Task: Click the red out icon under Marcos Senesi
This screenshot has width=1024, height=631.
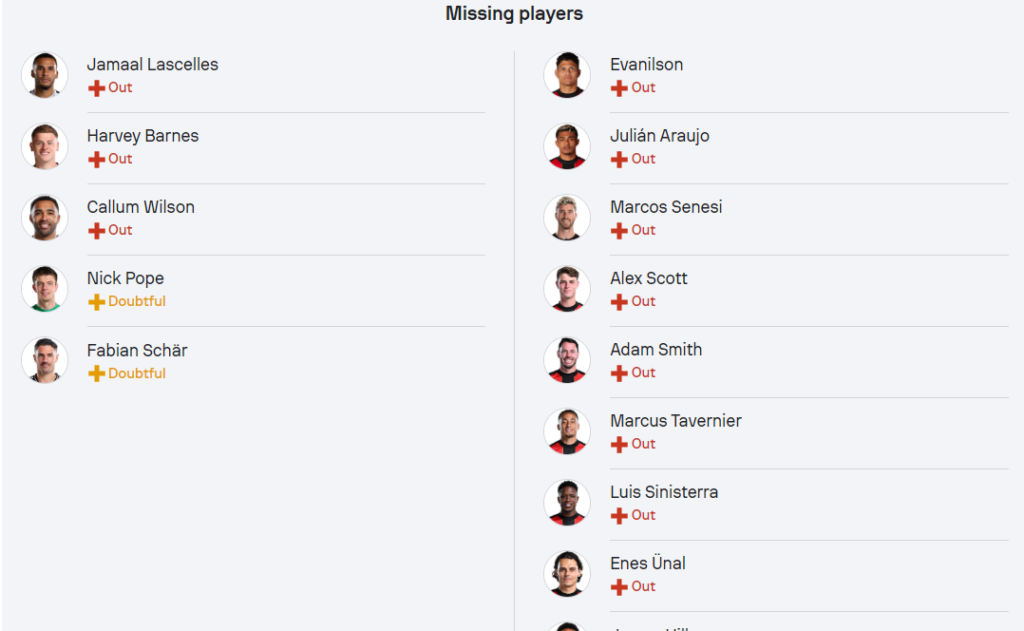Action: tap(619, 231)
